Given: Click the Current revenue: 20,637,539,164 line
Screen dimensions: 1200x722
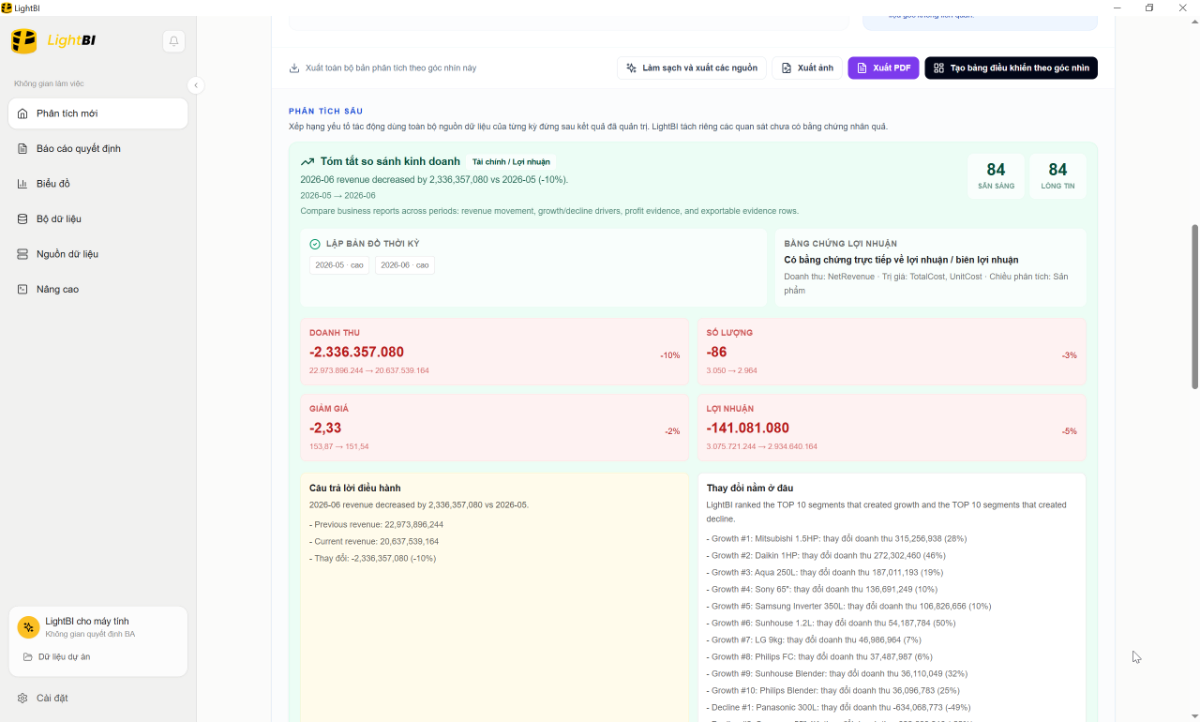Looking at the screenshot, I should click(374, 541).
